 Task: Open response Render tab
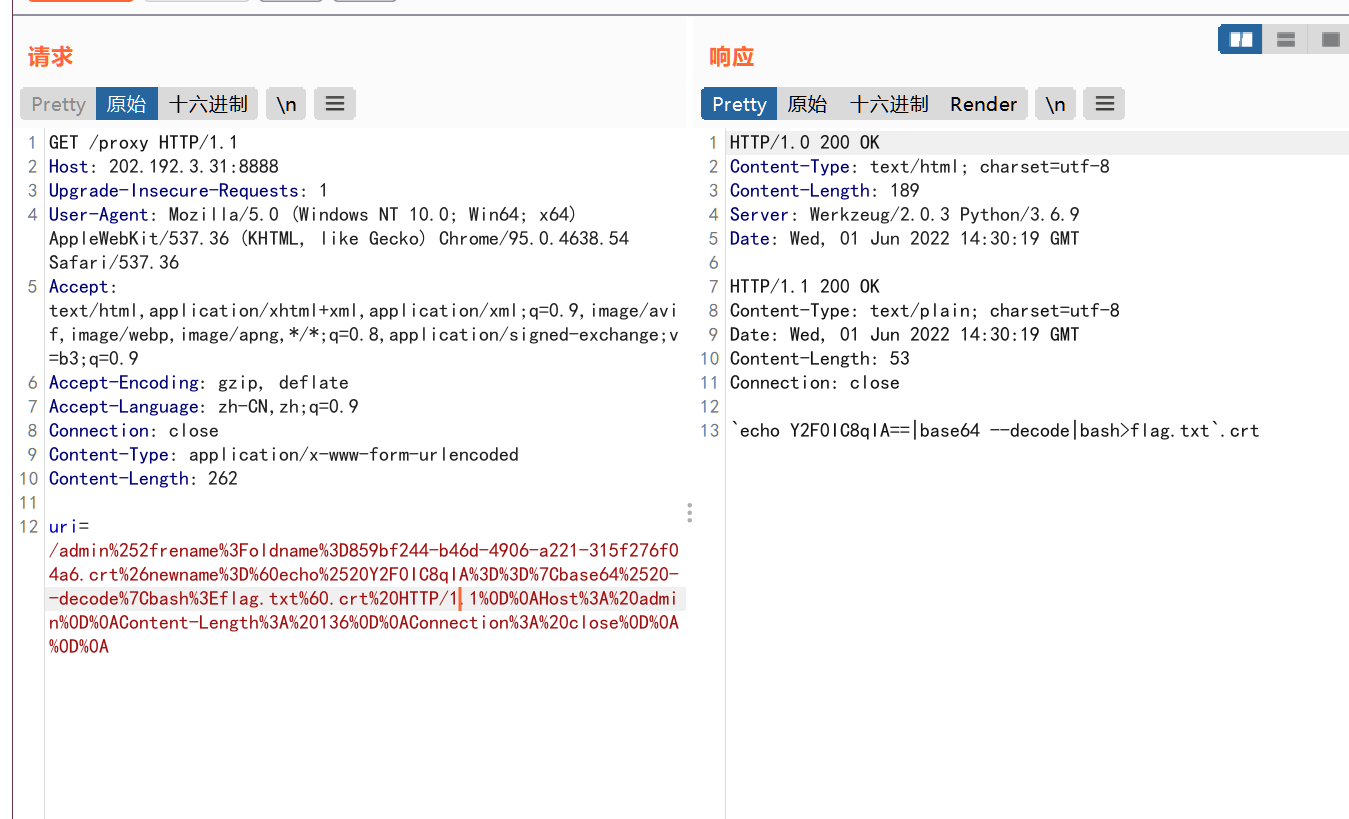coord(983,104)
